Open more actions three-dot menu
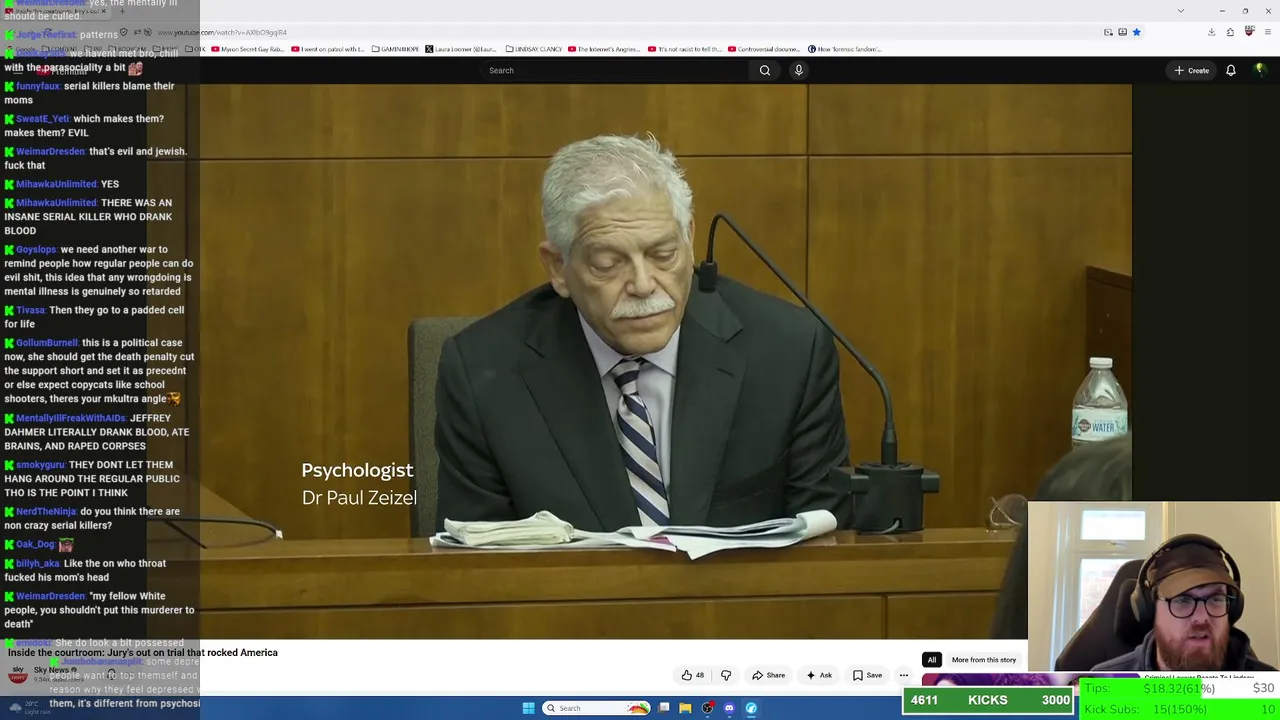1280x720 pixels. 904,675
